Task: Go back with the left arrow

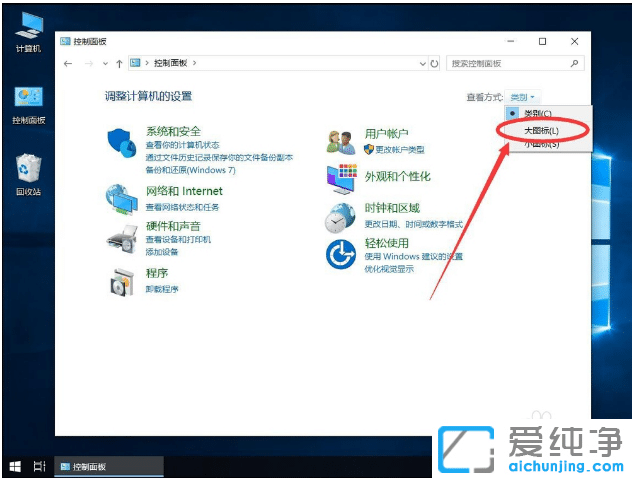Action: pyautogui.click(x=68, y=64)
